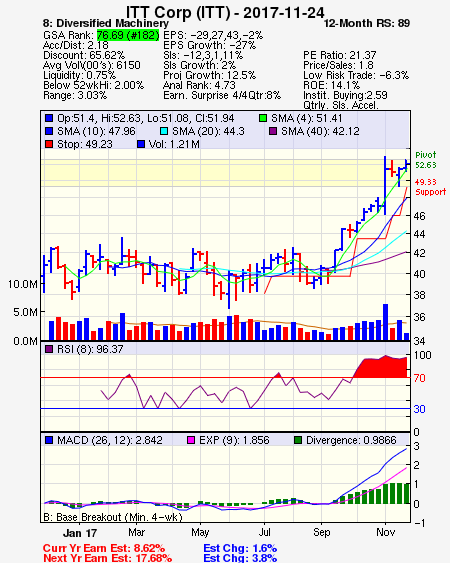The width and height of the screenshot is (450, 563).
Task: Click the 'Next Yr Earn Est: 17.68%' text
Action: pos(107,558)
